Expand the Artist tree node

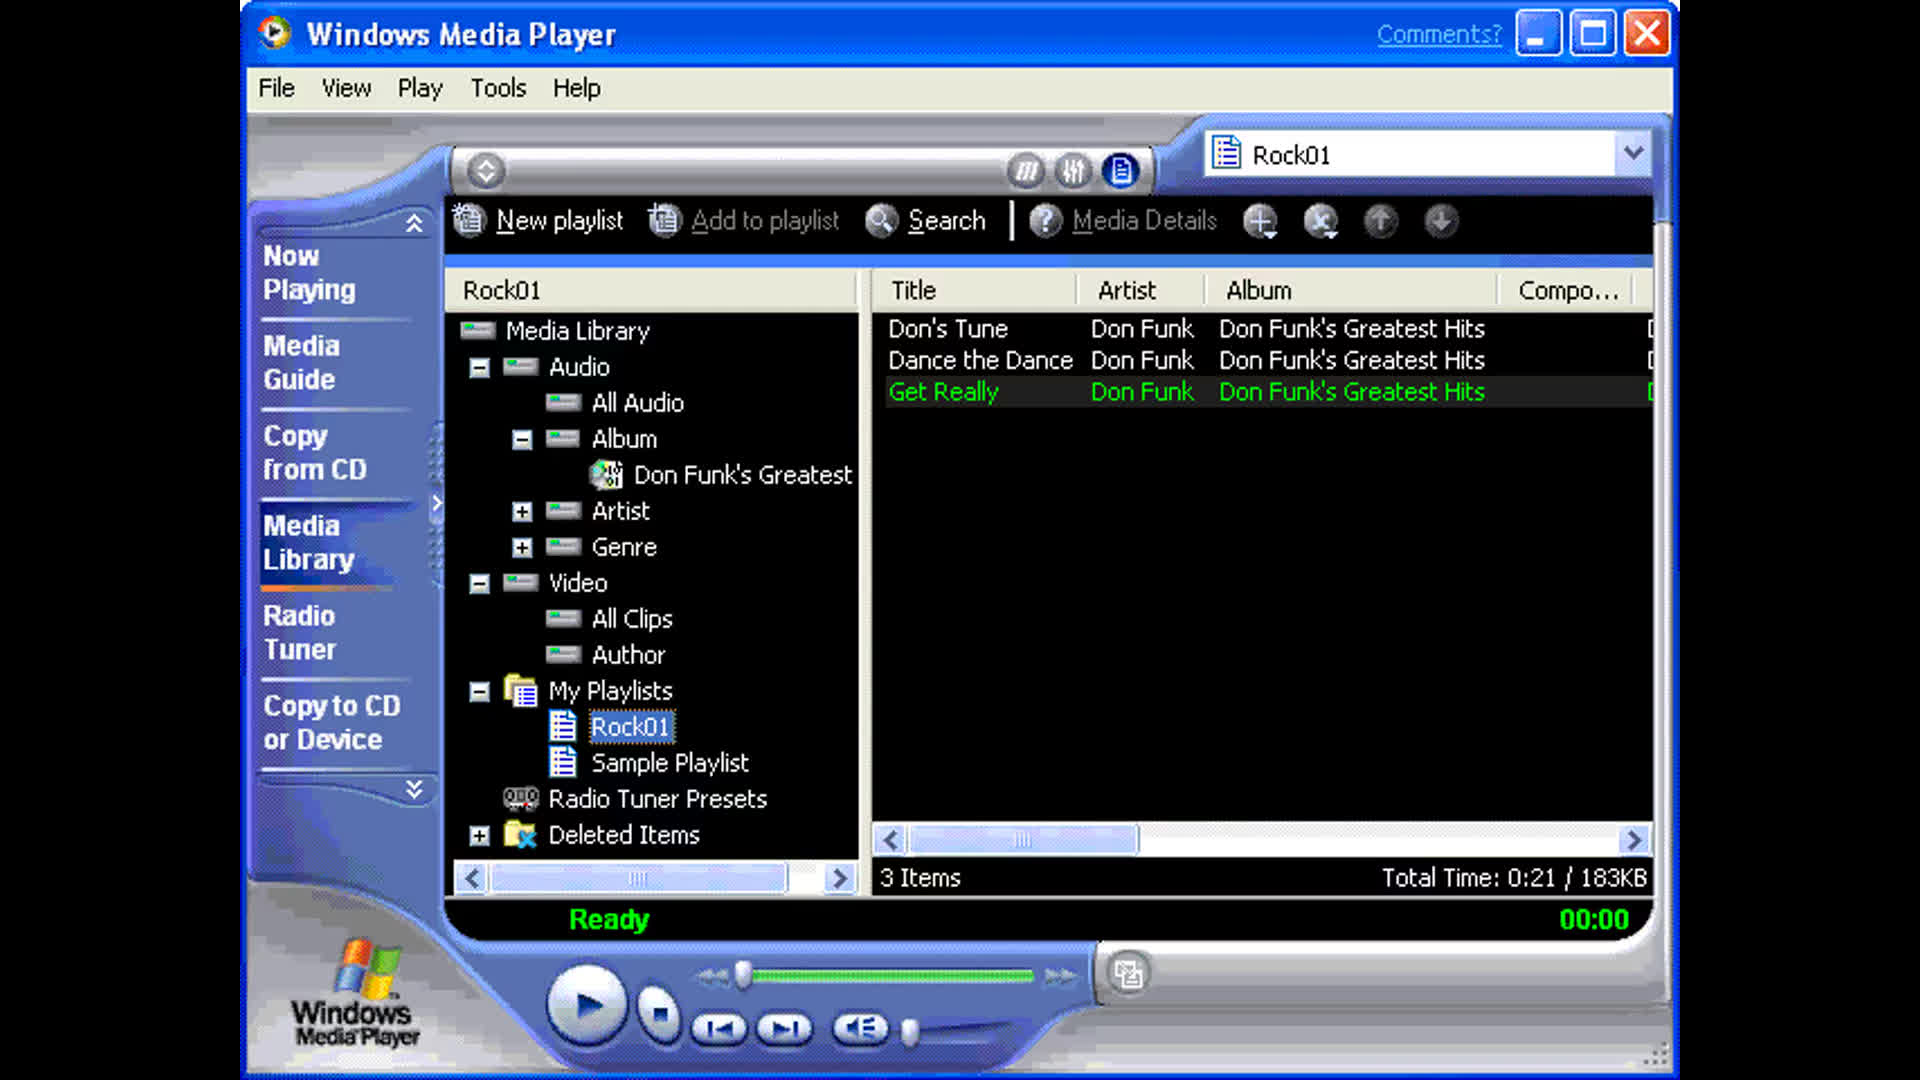click(522, 512)
